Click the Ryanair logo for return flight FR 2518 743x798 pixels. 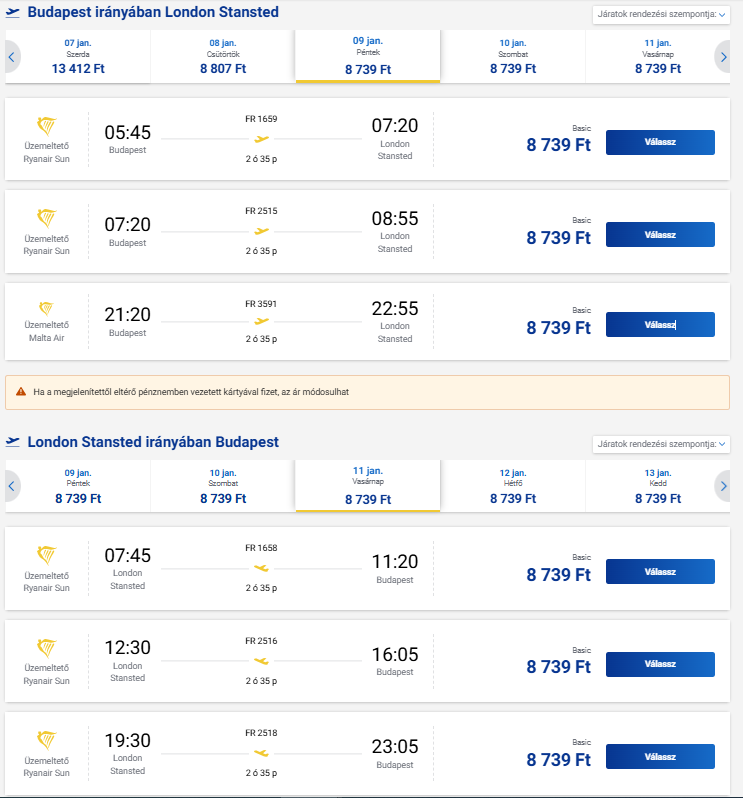[x=46, y=741]
